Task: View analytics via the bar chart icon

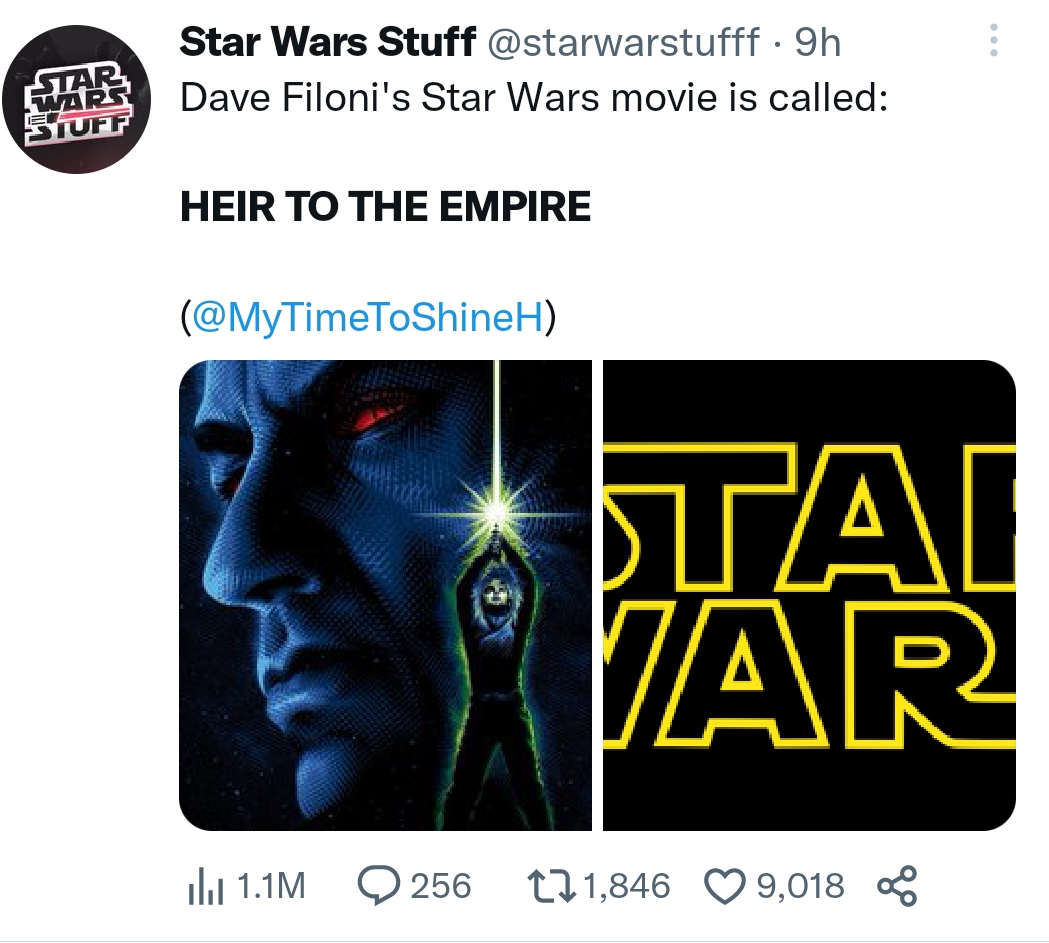Action: [204, 885]
